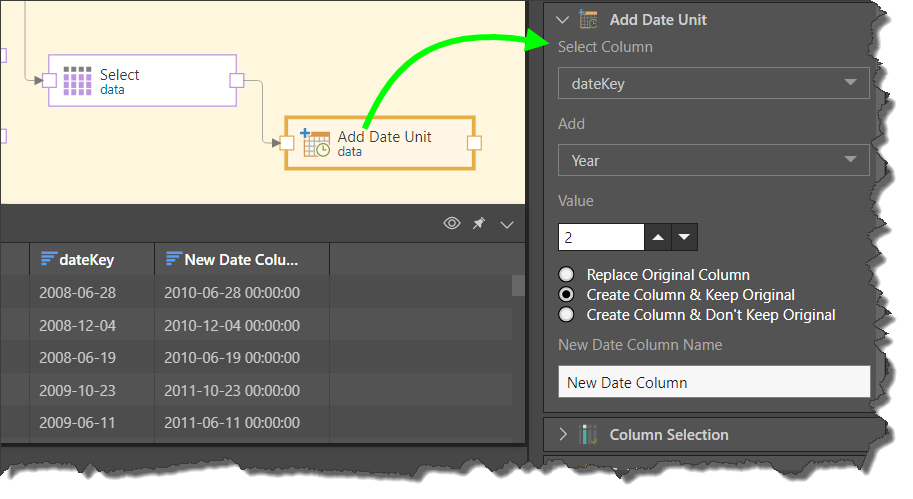Screen dimensions: 913x499
Task: Choose Create Column & Don't Keep Original
Action: (x=567, y=315)
